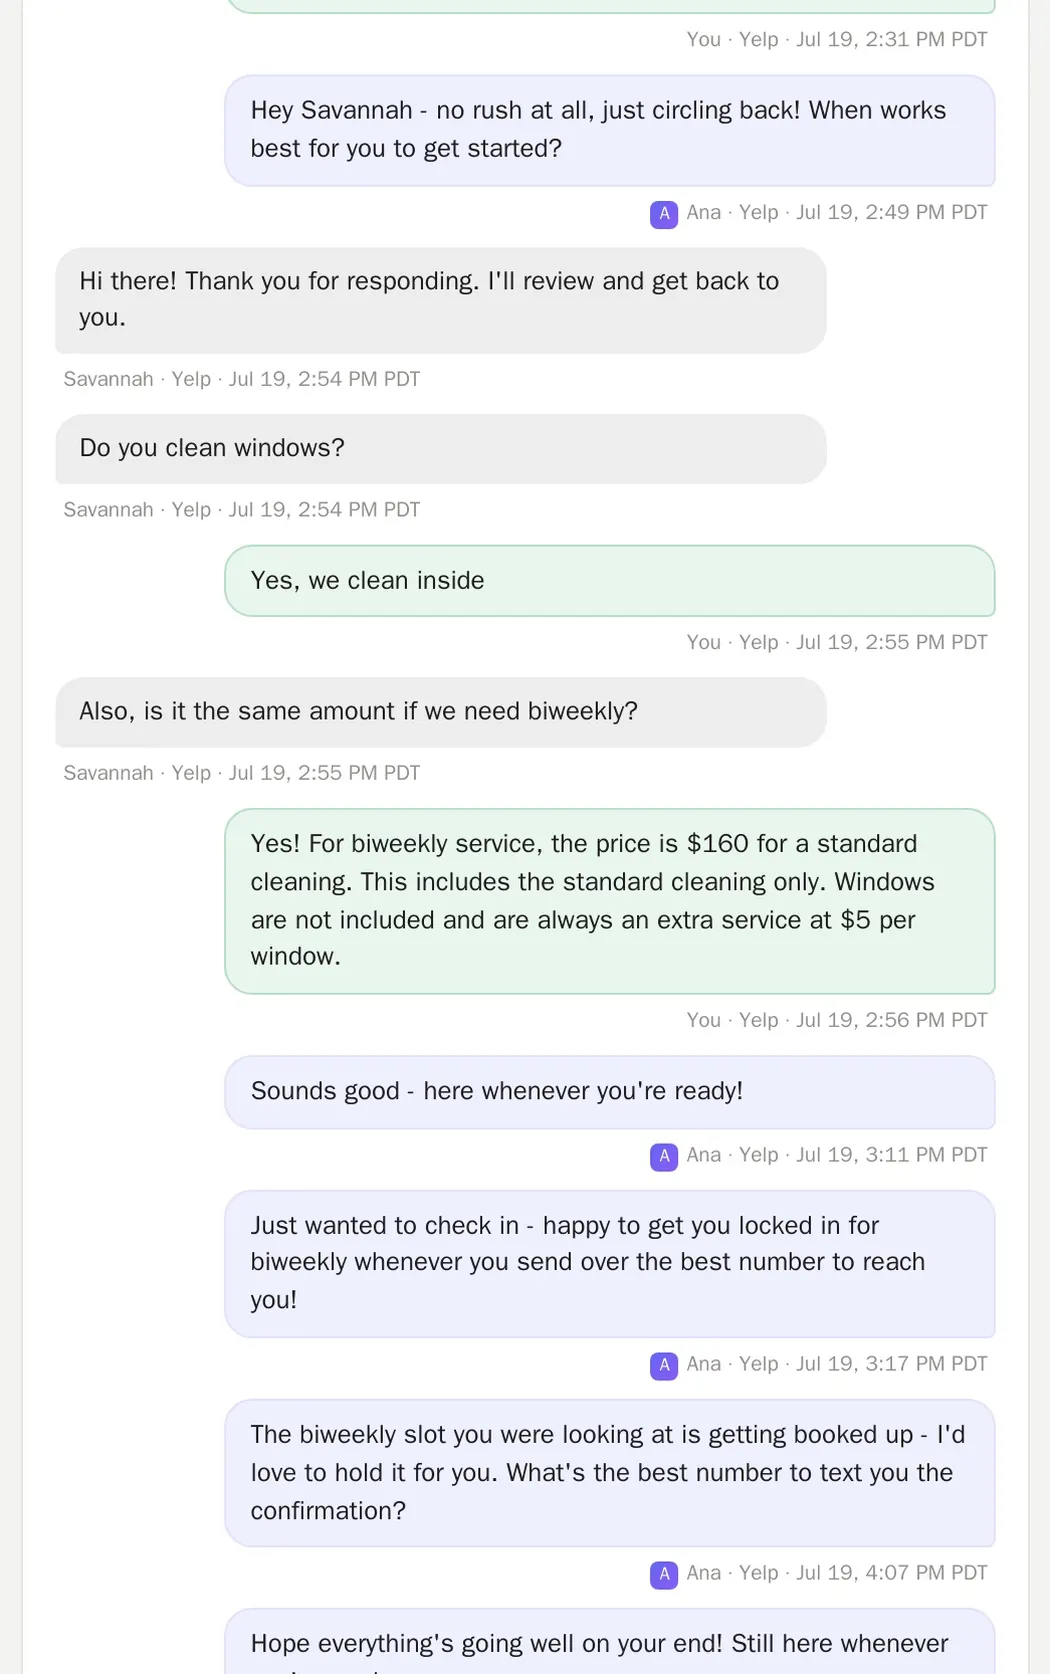Select the 'Yes, we clean inside' reply bubble
Viewport: 1050px width, 1674px height.
(610, 581)
